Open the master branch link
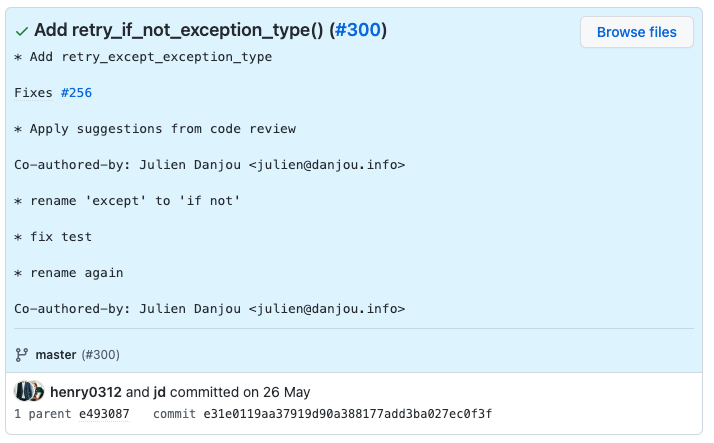Image resolution: width=714 pixels, height=443 pixels. pos(56,355)
